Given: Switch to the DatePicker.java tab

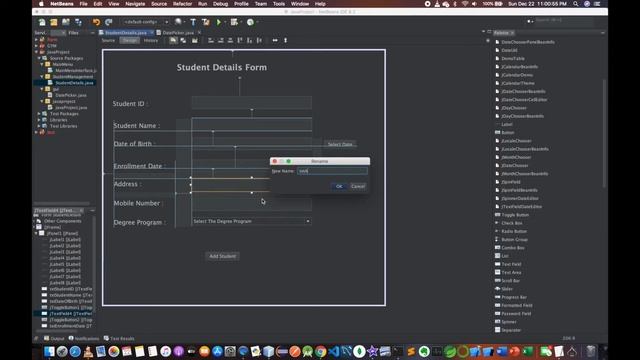Looking at the screenshot, I should coord(178,33).
